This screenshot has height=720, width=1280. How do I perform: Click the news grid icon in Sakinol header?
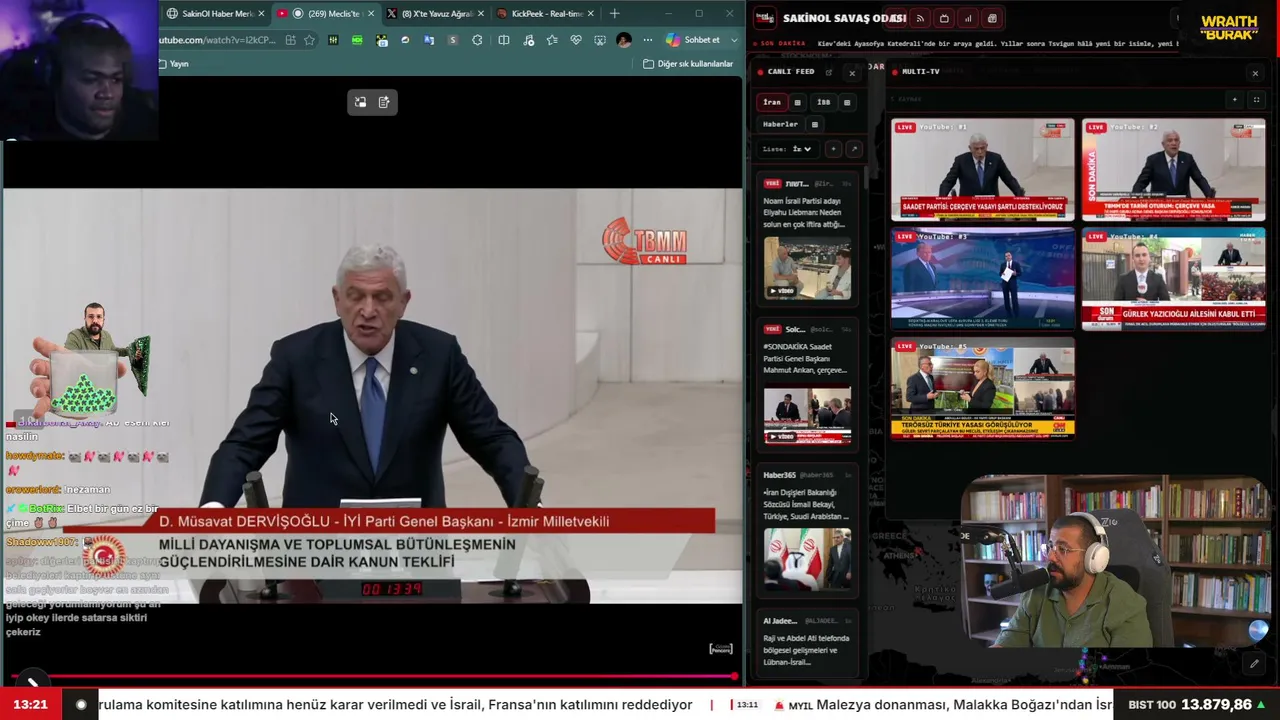coord(992,18)
